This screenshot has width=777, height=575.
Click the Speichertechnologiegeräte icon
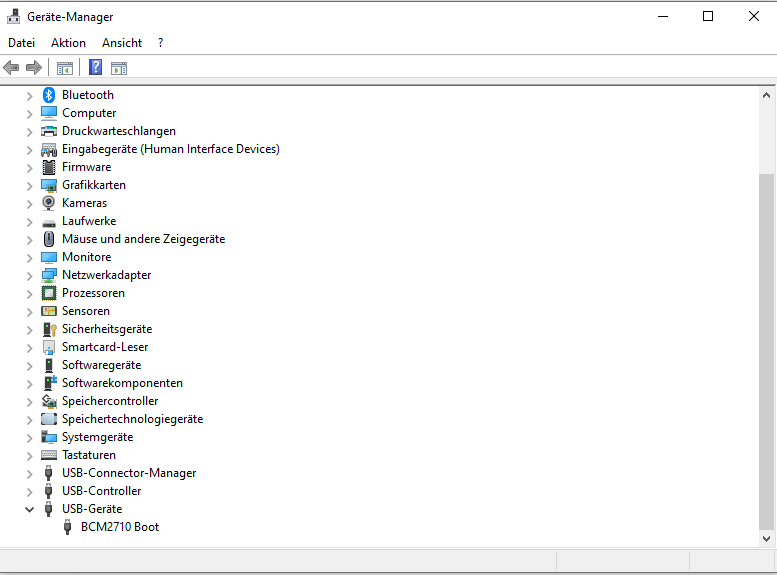49,419
